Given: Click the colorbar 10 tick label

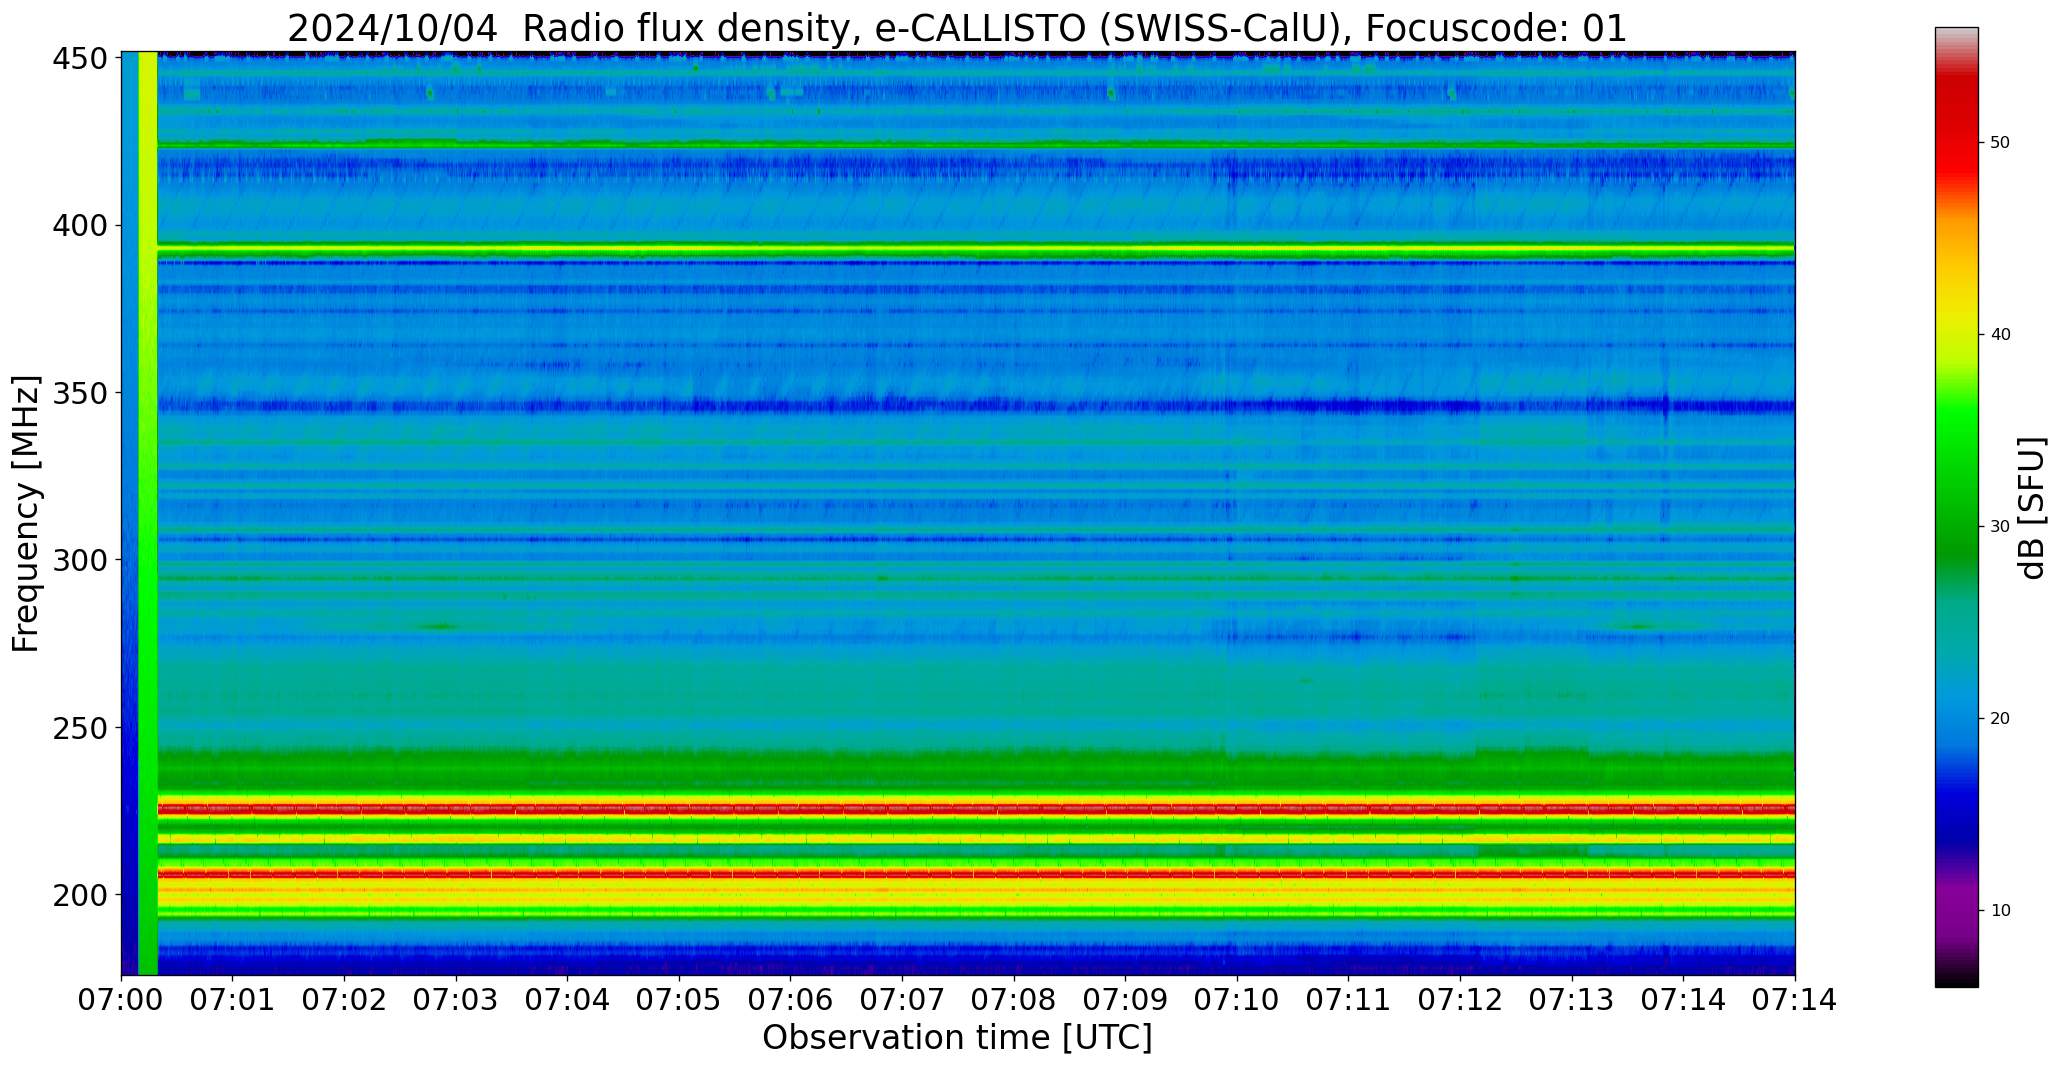Looking at the screenshot, I should [2001, 911].
